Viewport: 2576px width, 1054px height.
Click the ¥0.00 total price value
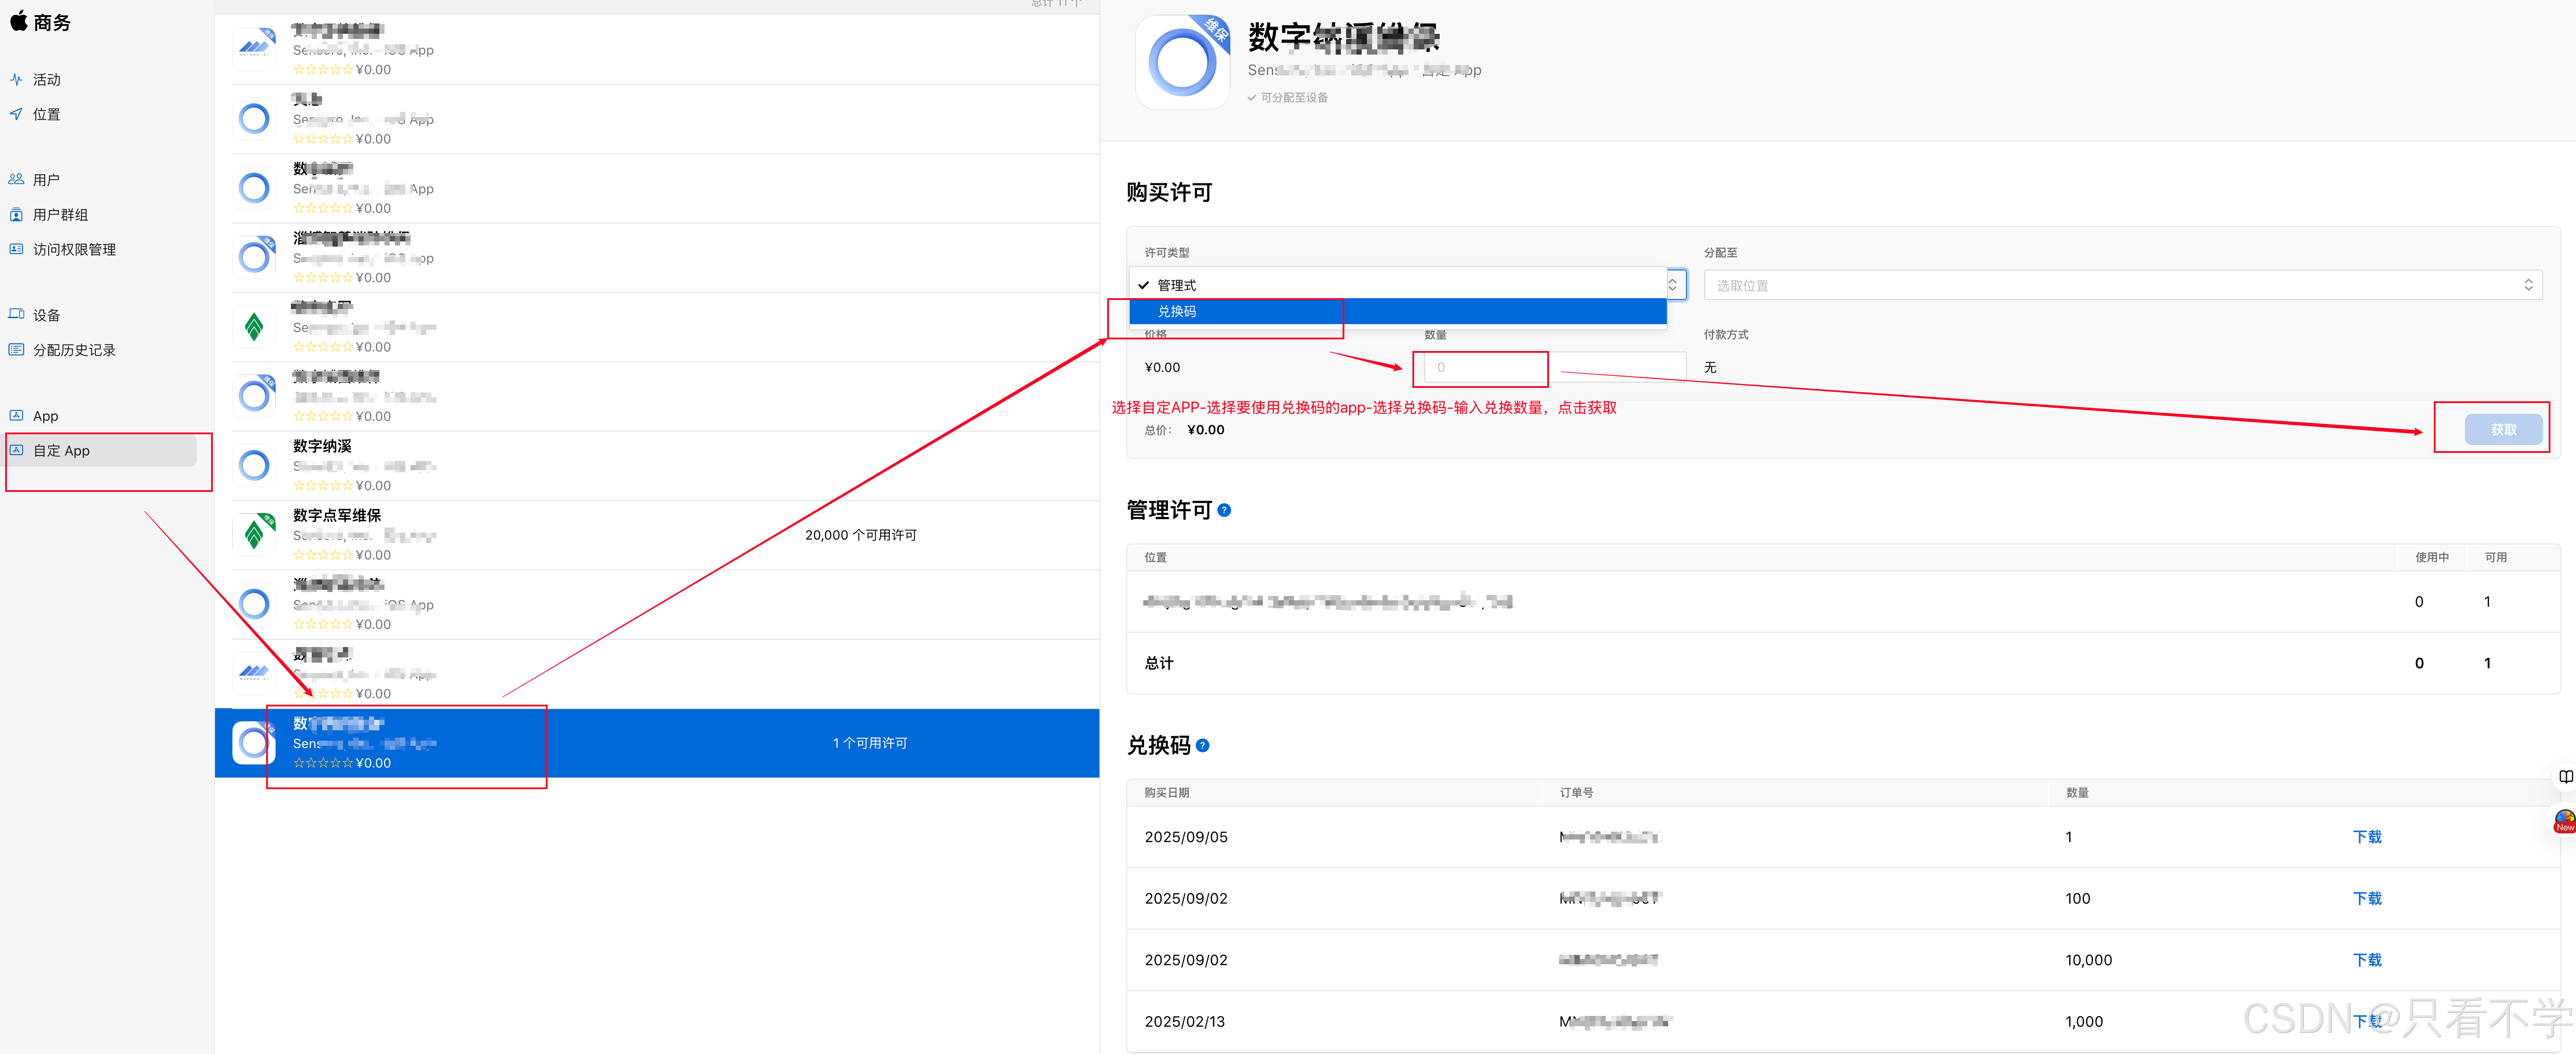pyautogui.click(x=1205, y=430)
